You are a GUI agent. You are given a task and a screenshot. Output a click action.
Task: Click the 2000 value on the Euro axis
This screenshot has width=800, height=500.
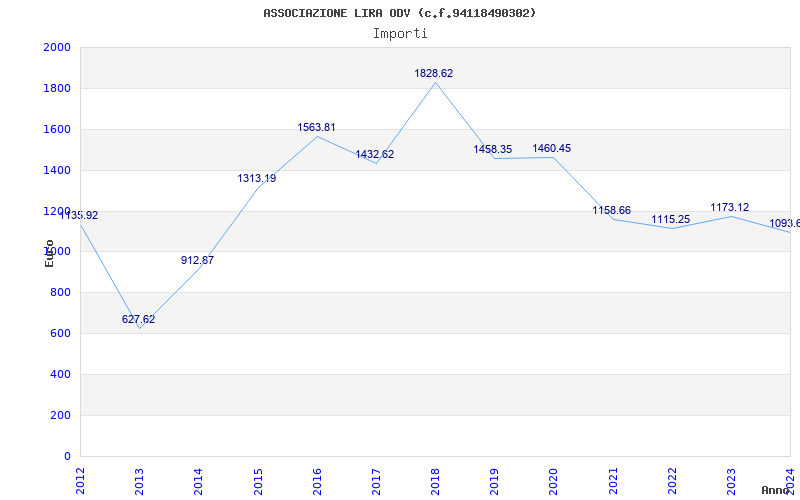57,47
